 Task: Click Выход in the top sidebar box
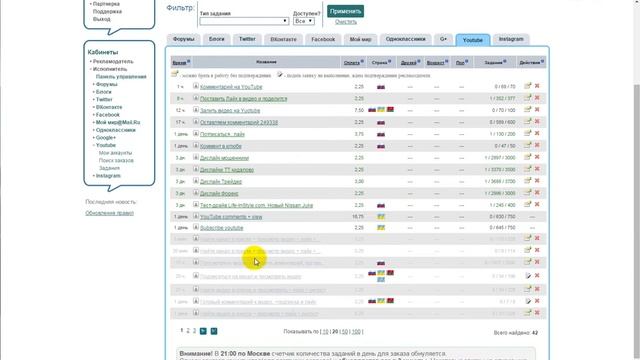point(102,19)
